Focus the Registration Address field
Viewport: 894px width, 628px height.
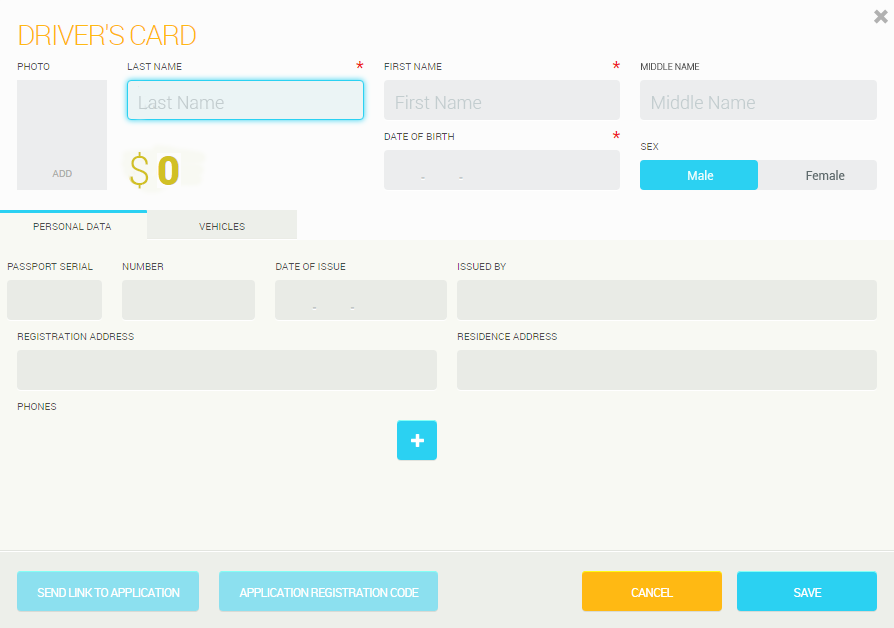(x=227, y=370)
